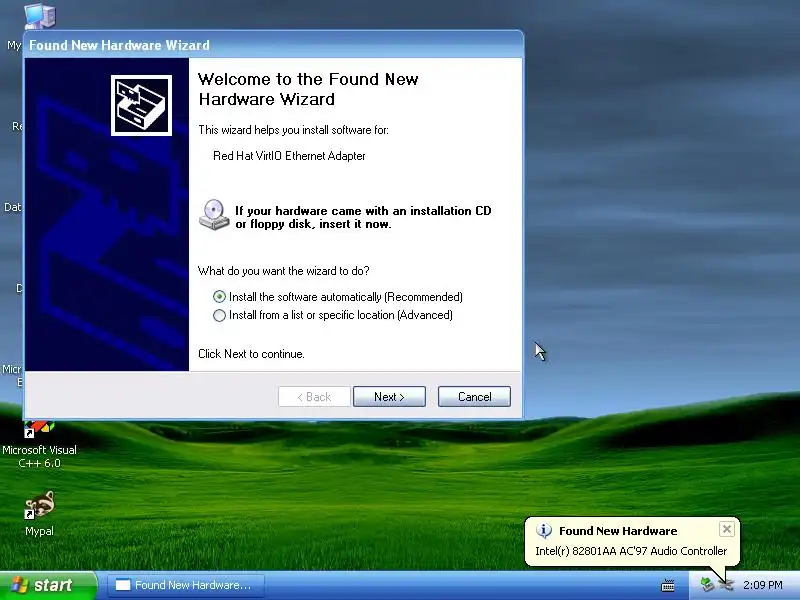Click the Found New Hardware balloon title
Viewport: 800px width, 600px height.
(x=618, y=531)
